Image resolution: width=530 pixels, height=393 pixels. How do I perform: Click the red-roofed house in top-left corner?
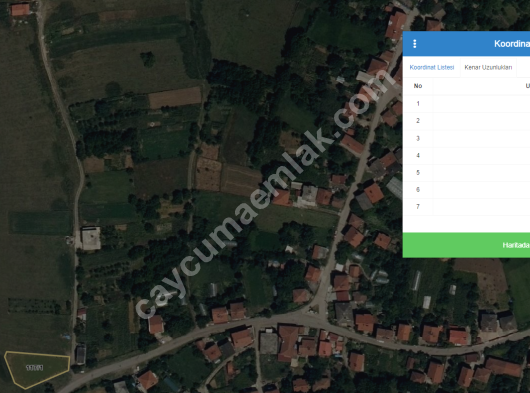tap(20, 9)
